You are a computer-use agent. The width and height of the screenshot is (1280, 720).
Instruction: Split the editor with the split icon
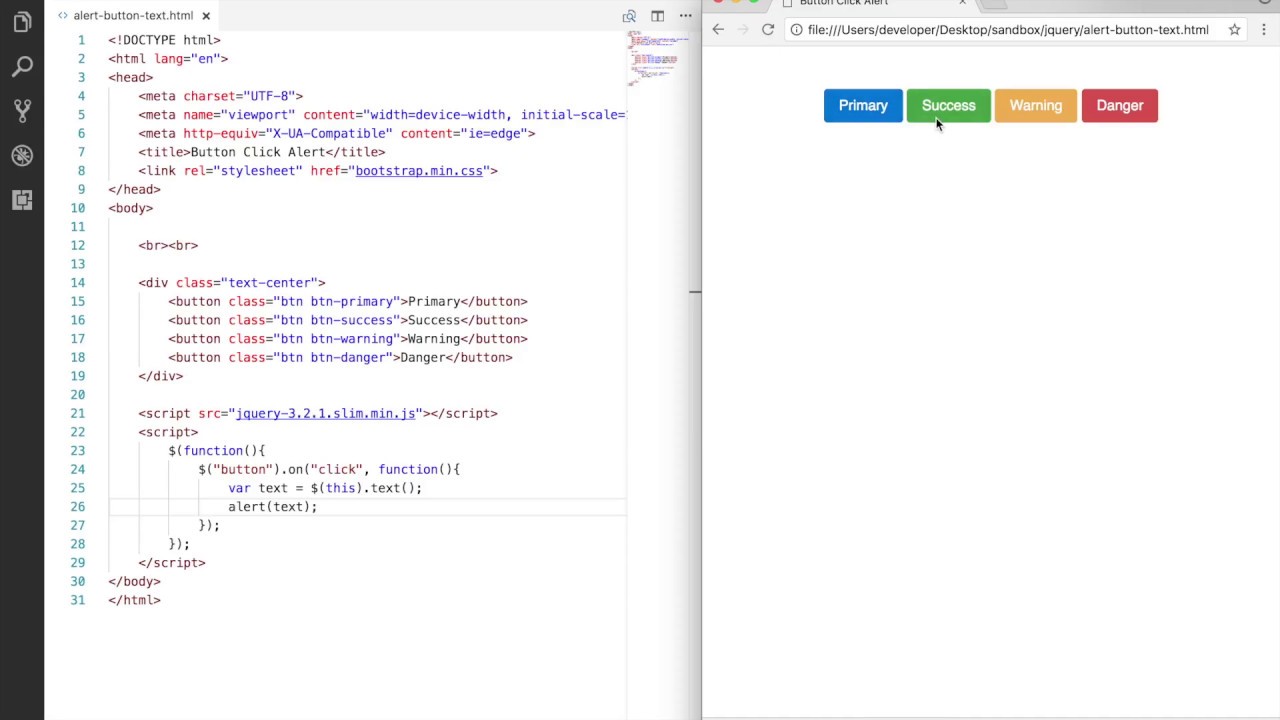click(657, 16)
